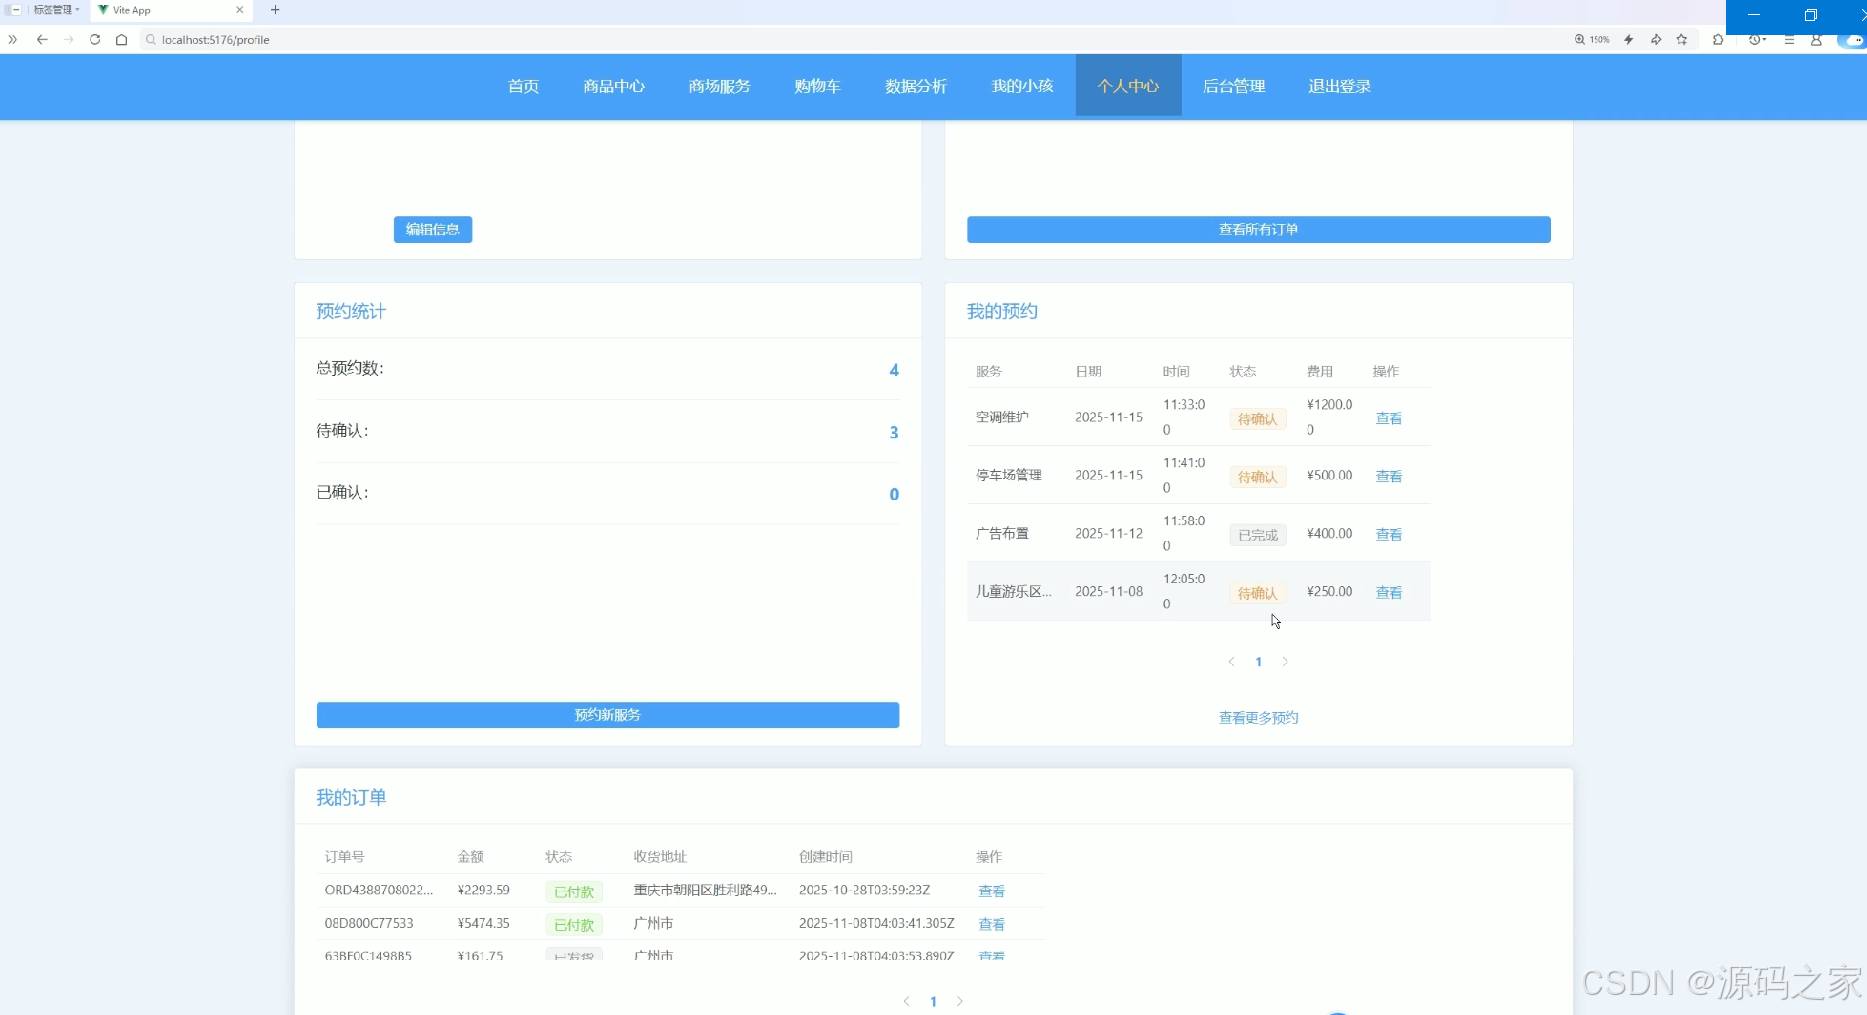Select the 个人中心 navigation item
This screenshot has height=1015, width=1867.
1128,86
